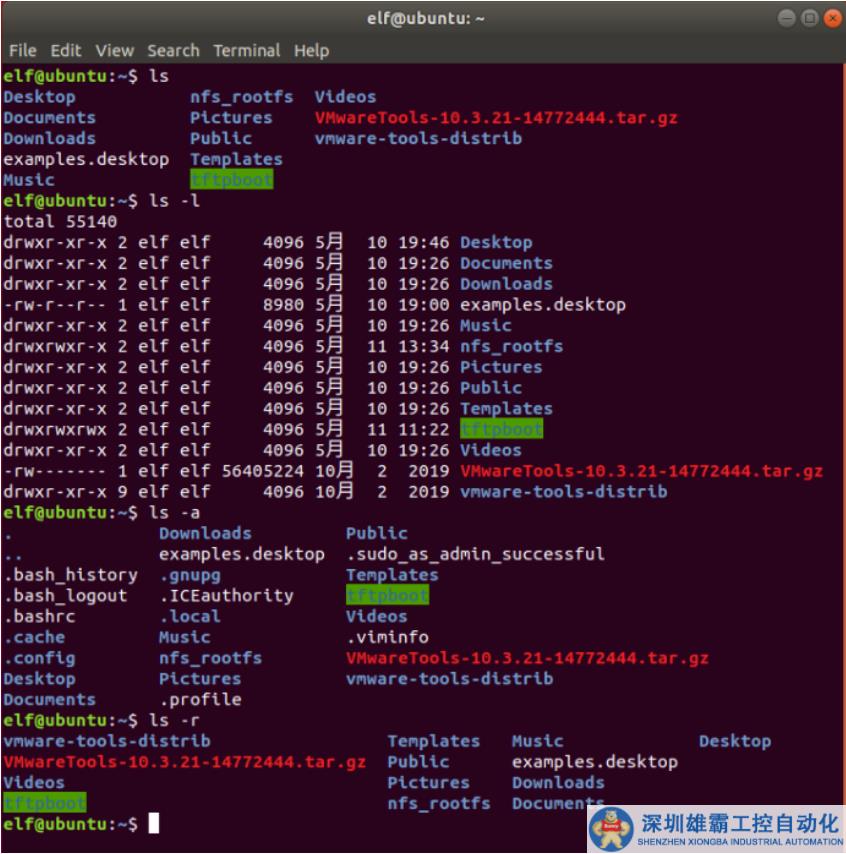Viewport: 846px width, 854px height.
Task: Open the File menu
Action: pyautogui.click(x=22, y=50)
